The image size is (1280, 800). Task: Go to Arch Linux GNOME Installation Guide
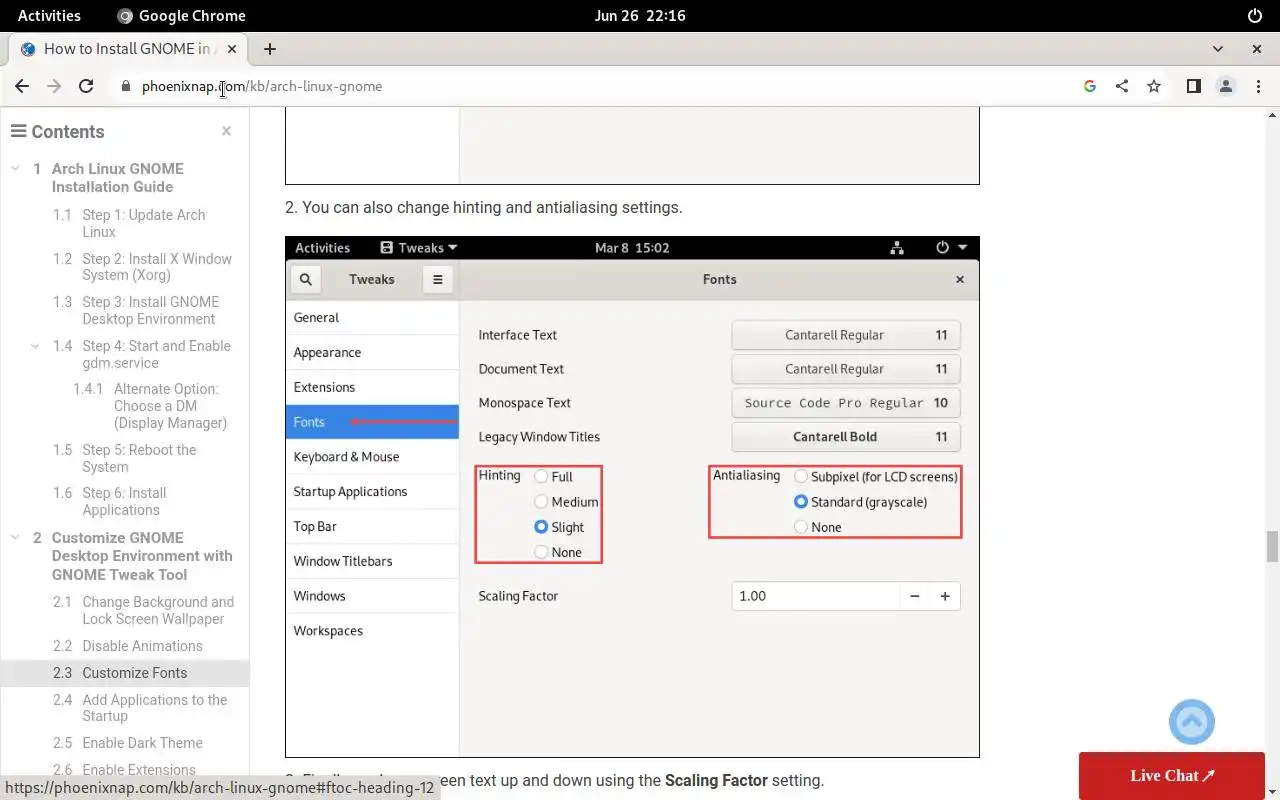[118, 178]
